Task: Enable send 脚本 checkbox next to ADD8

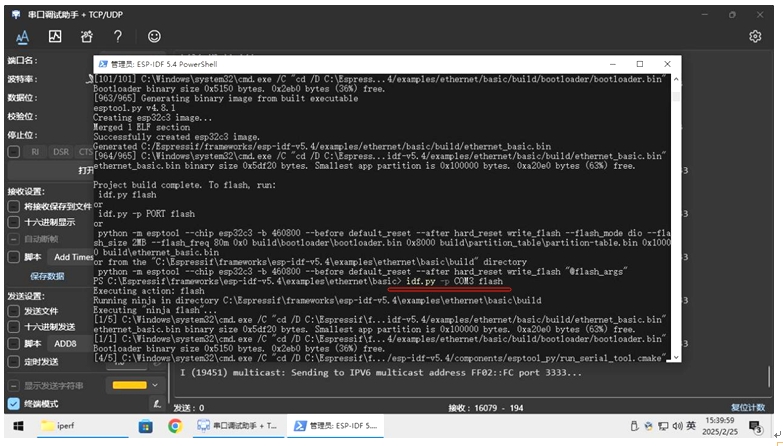Action: [x=14, y=344]
